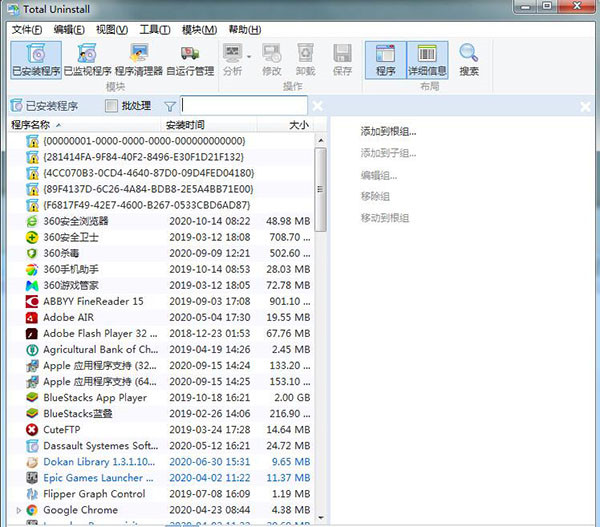Select the 360杀毒 shield icon
The height and width of the screenshot is (527, 600).
click(x=32, y=253)
